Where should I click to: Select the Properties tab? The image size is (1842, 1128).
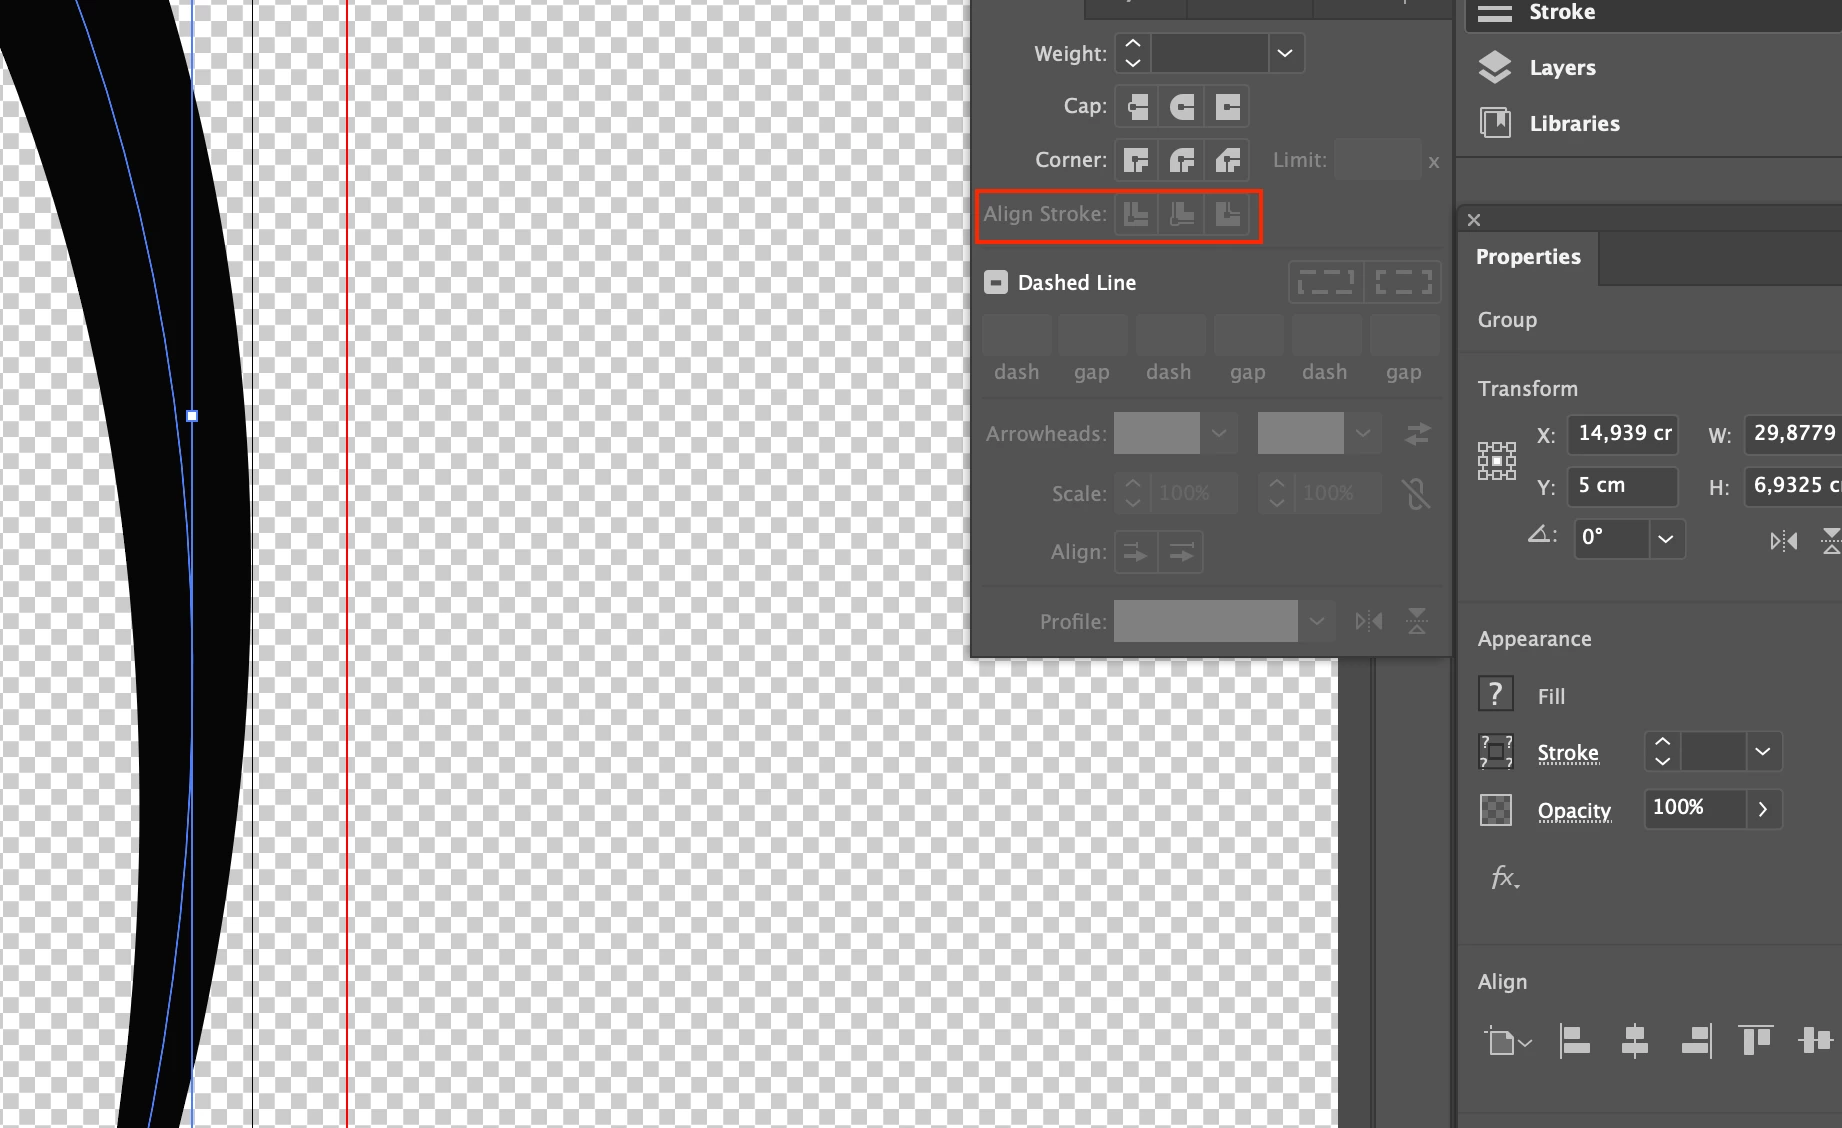[1528, 257]
